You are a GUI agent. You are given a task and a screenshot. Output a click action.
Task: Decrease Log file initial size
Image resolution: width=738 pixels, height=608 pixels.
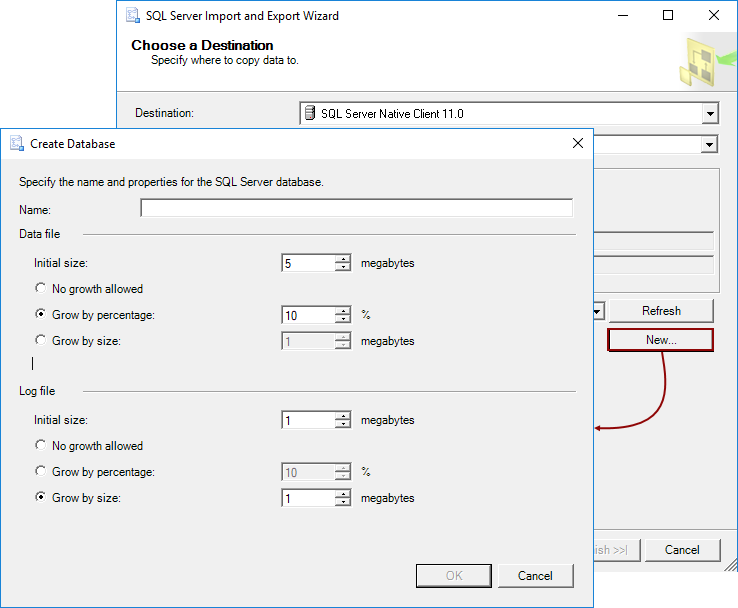click(343, 424)
